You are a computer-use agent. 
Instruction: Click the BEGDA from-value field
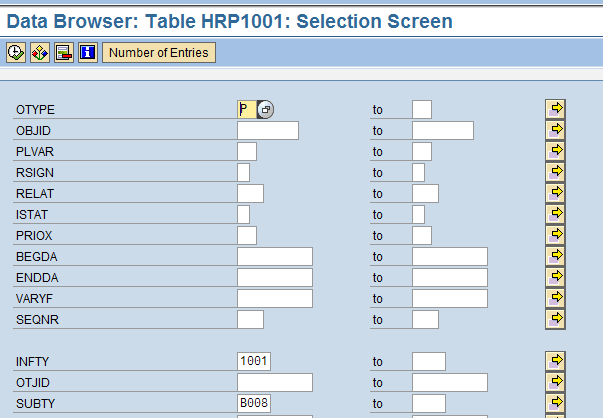274,257
